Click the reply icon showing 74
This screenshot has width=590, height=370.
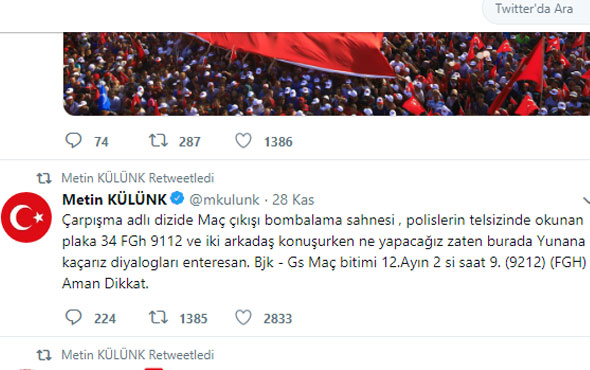[x=73, y=141]
